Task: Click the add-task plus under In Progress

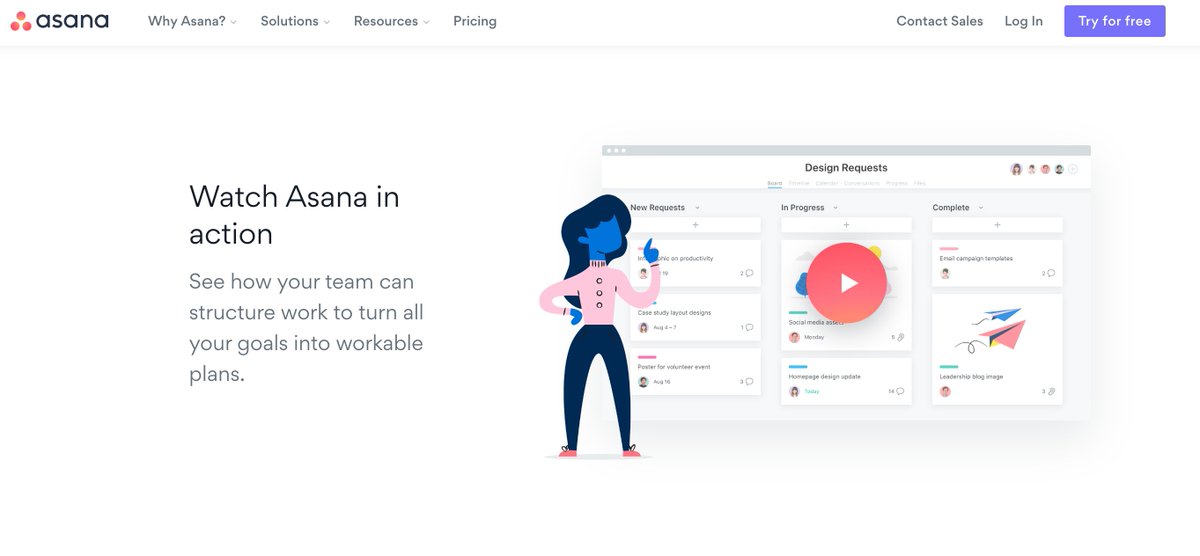Action: (846, 225)
